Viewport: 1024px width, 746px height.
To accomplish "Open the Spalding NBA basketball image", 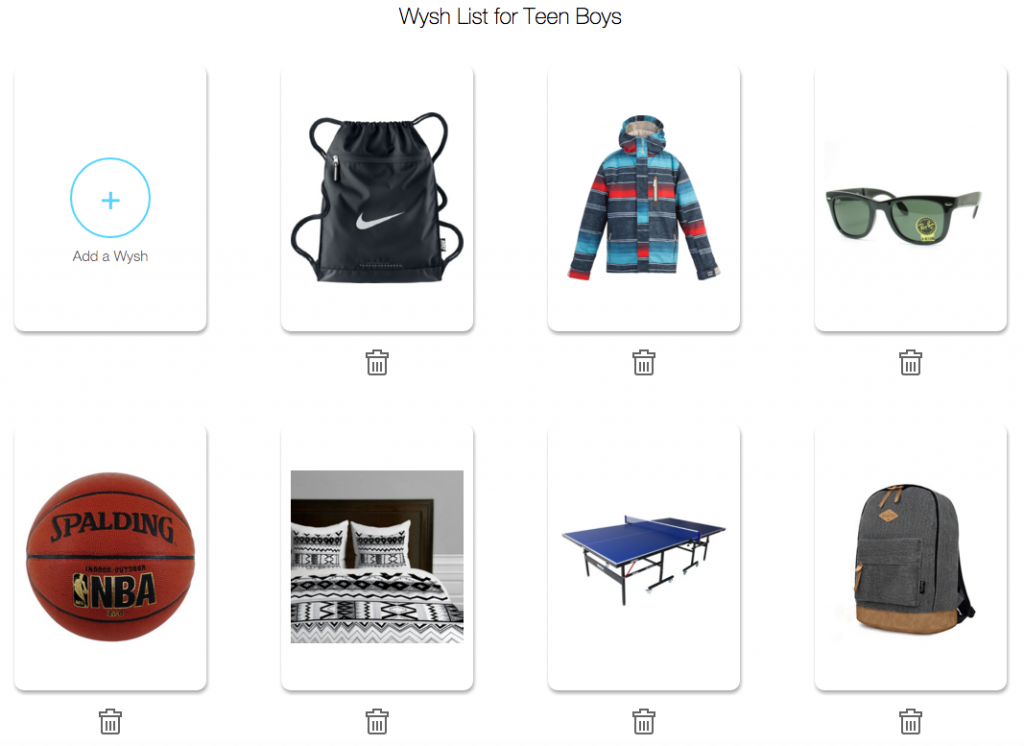I will tap(110, 557).
